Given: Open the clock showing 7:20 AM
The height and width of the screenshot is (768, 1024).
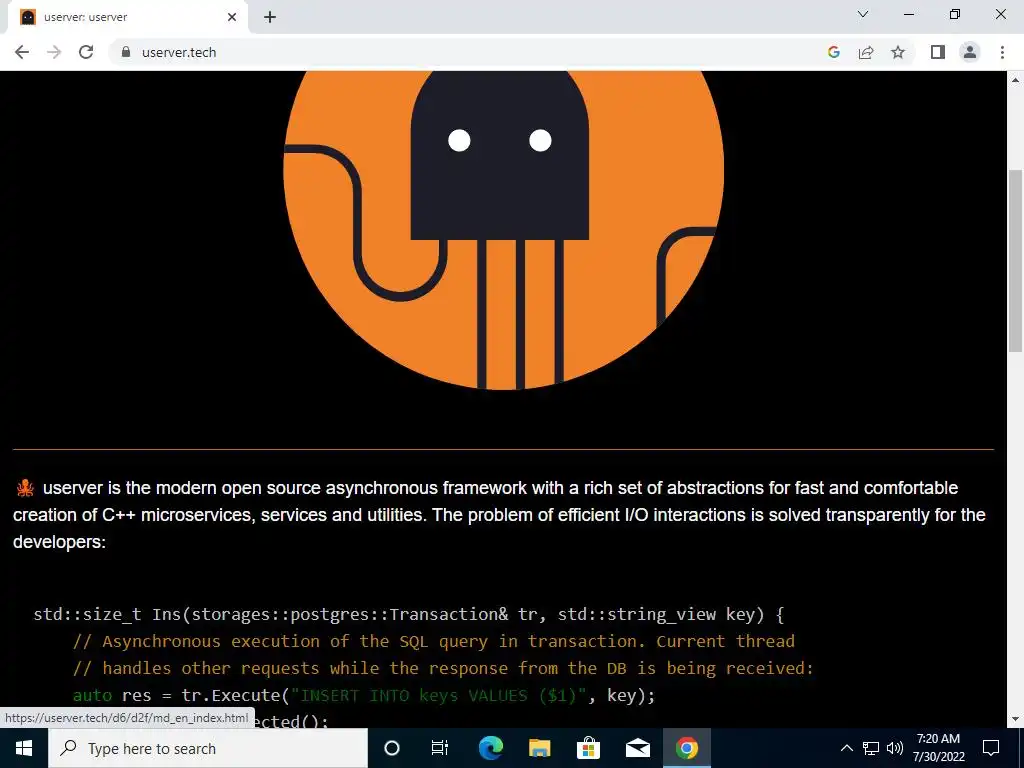Looking at the screenshot, I should (x=938, y=748).
